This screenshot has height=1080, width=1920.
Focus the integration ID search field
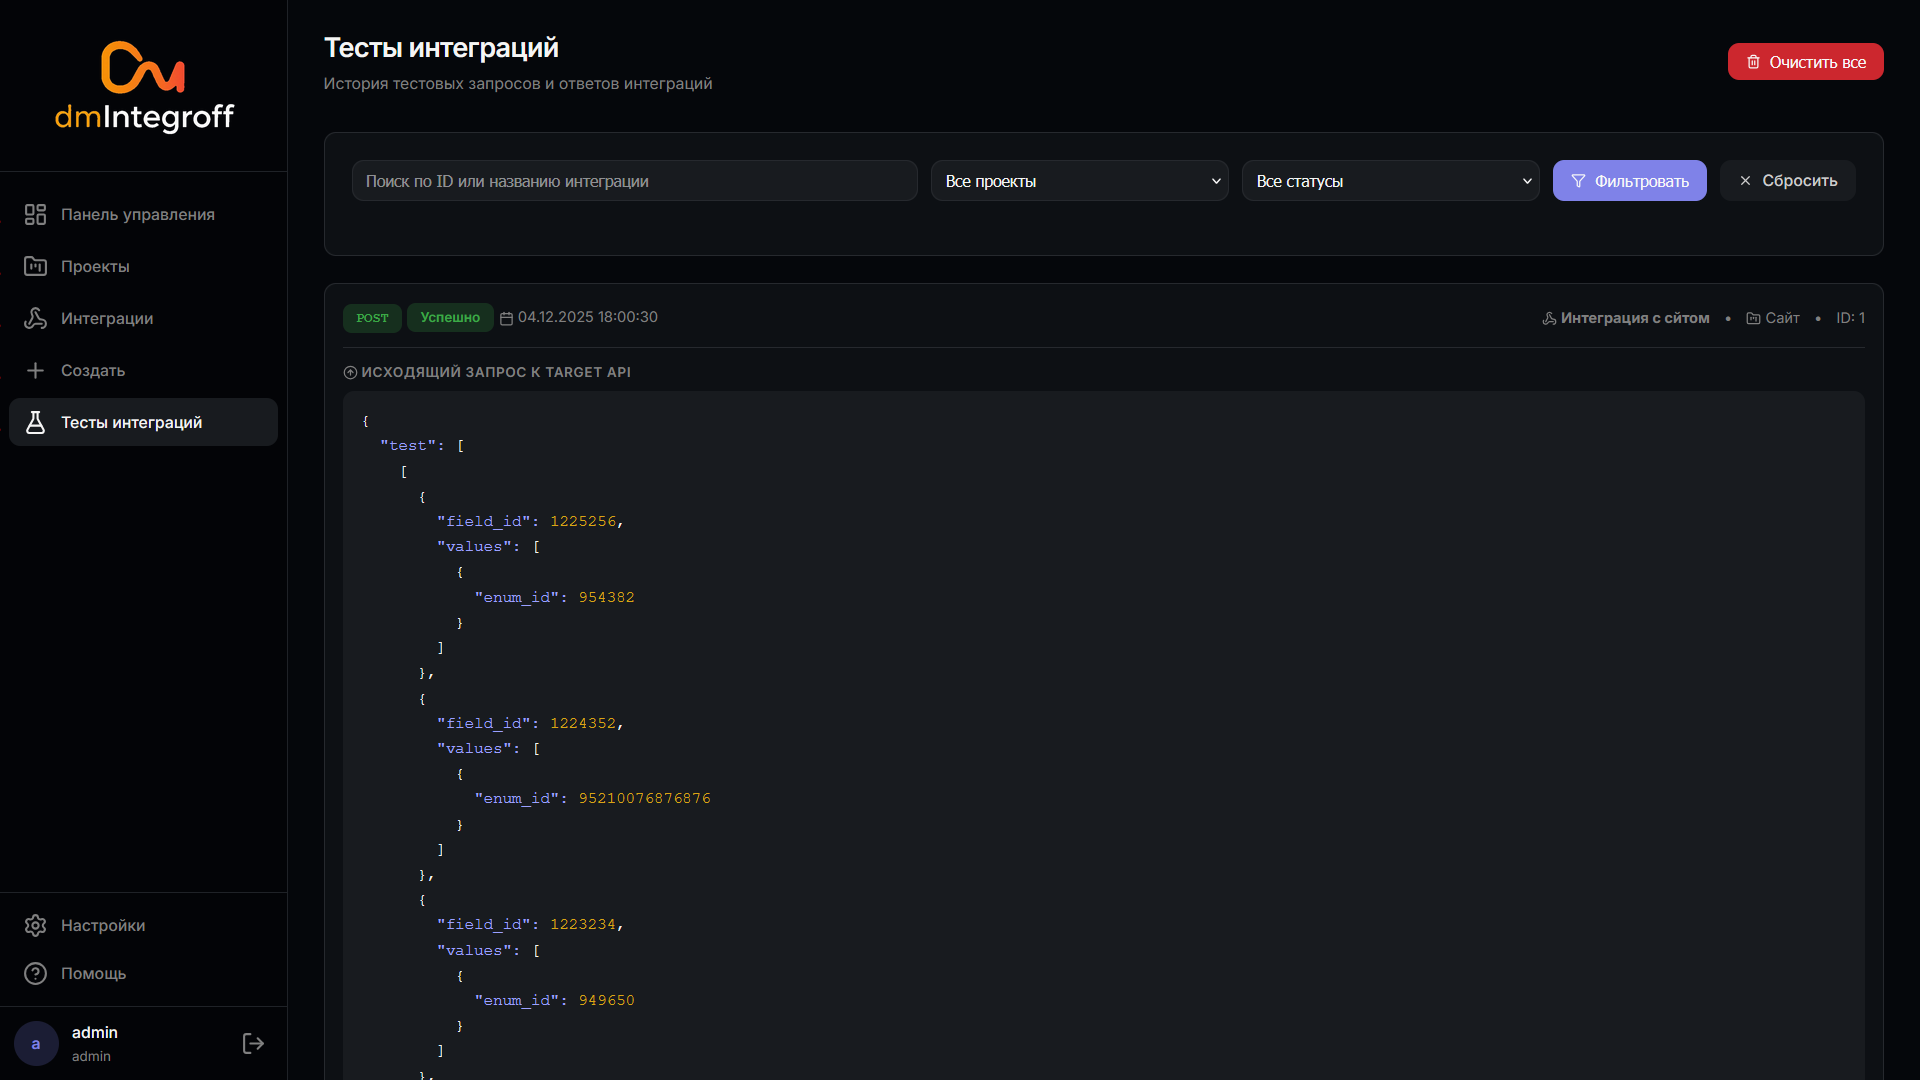coord(634,181)
